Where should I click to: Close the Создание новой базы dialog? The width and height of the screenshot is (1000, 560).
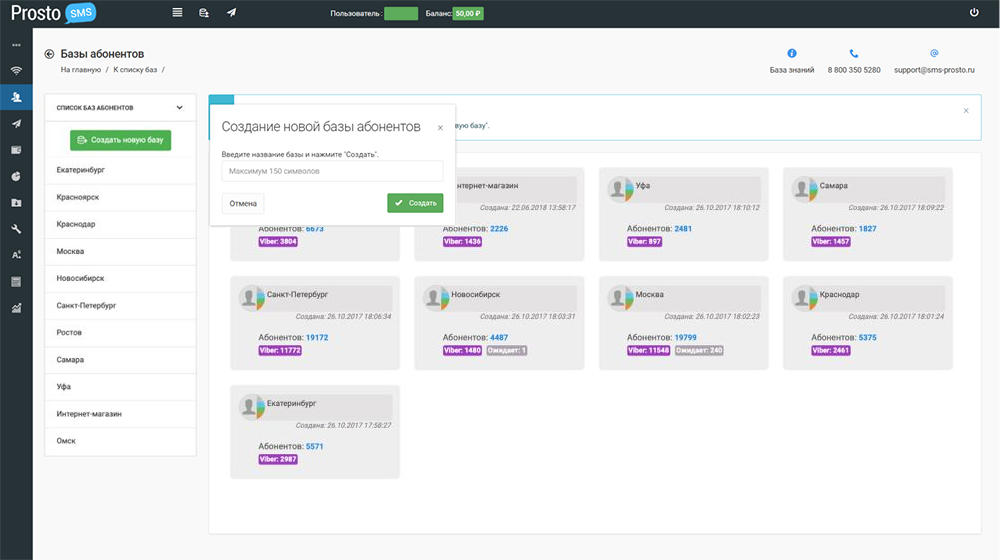point(440,128)
